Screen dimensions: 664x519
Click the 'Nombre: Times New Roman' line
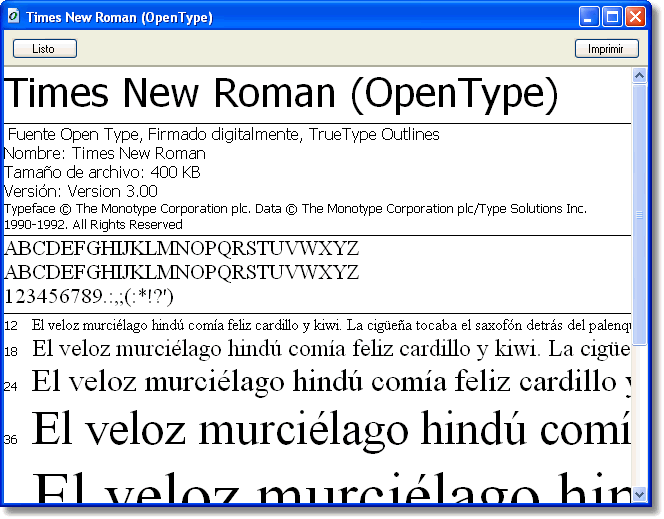point(105,153)
